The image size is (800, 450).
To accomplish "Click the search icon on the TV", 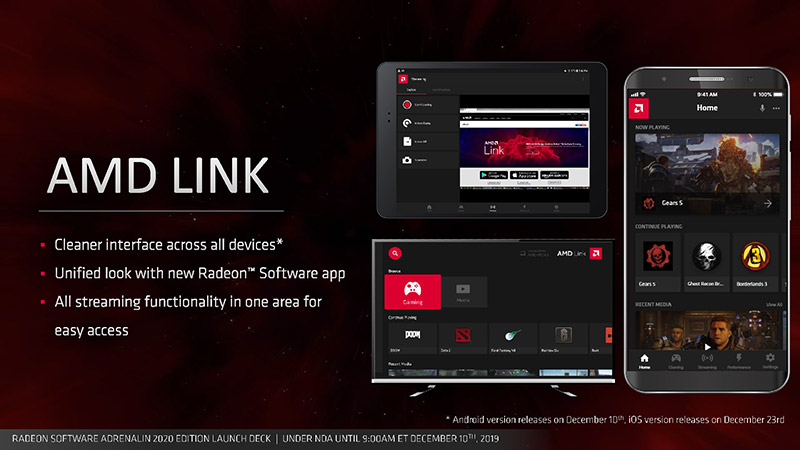I will click(x=395, y=253).
